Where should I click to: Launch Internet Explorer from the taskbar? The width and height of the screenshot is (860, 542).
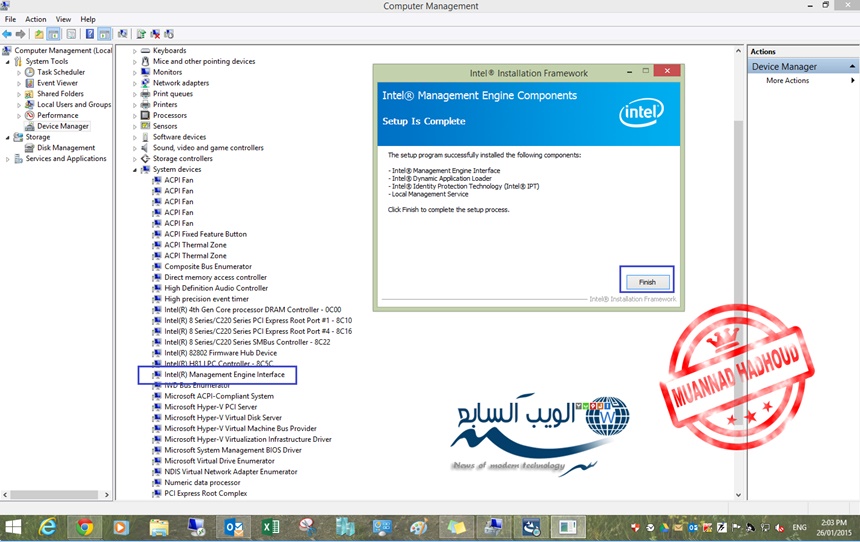(x=48, y=528)
